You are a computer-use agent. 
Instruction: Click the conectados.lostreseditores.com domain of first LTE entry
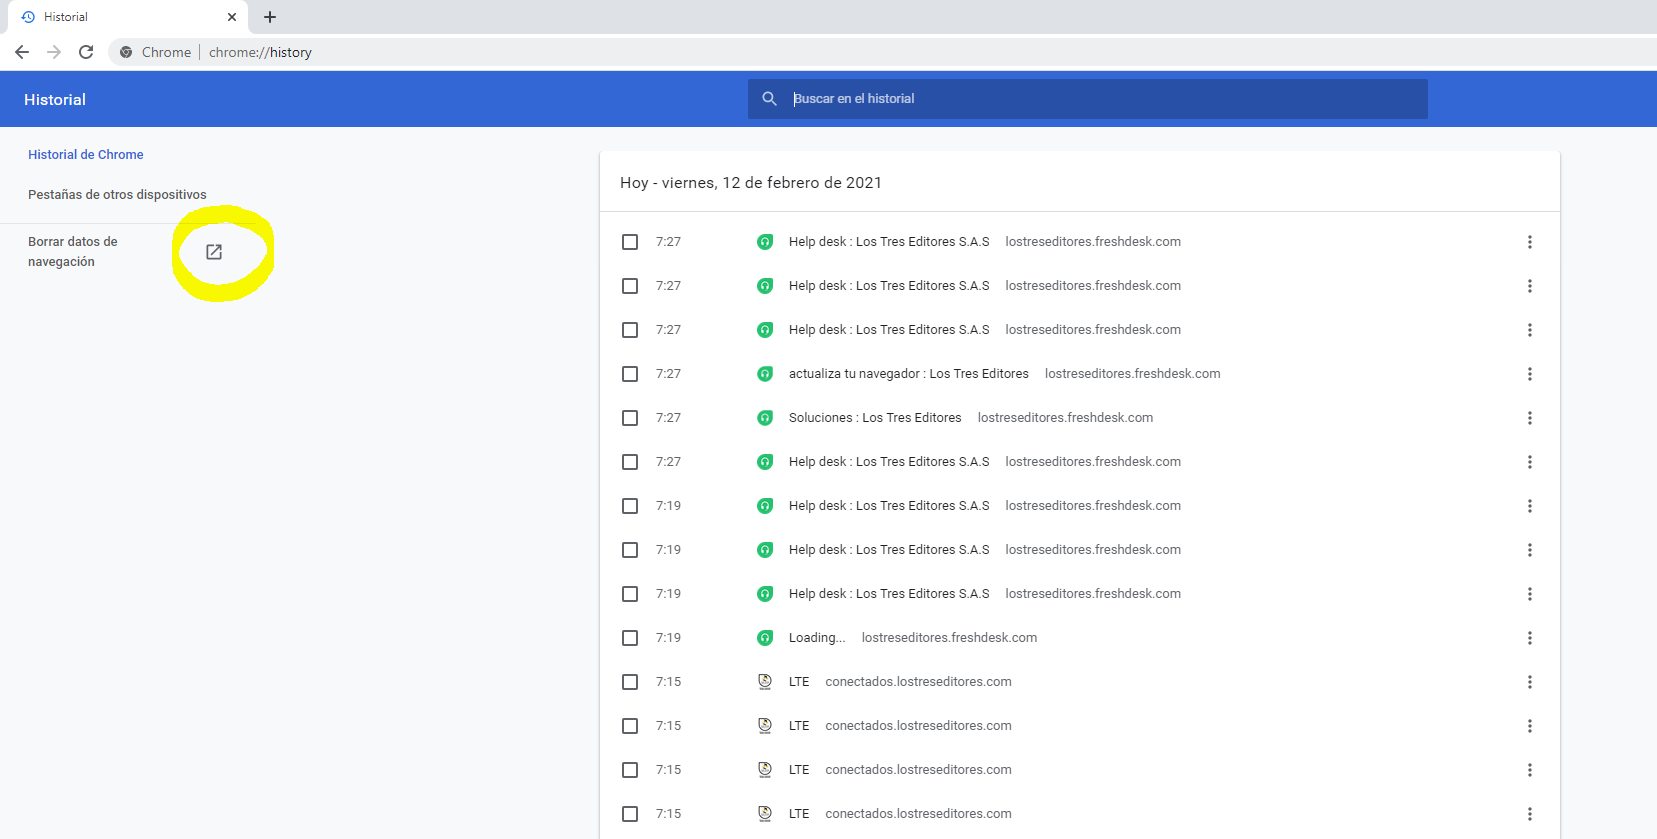pyautogui.click(x=918, y=682)
